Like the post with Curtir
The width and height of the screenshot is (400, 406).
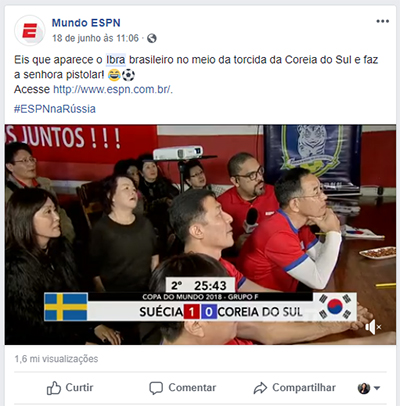pos(70,388)
